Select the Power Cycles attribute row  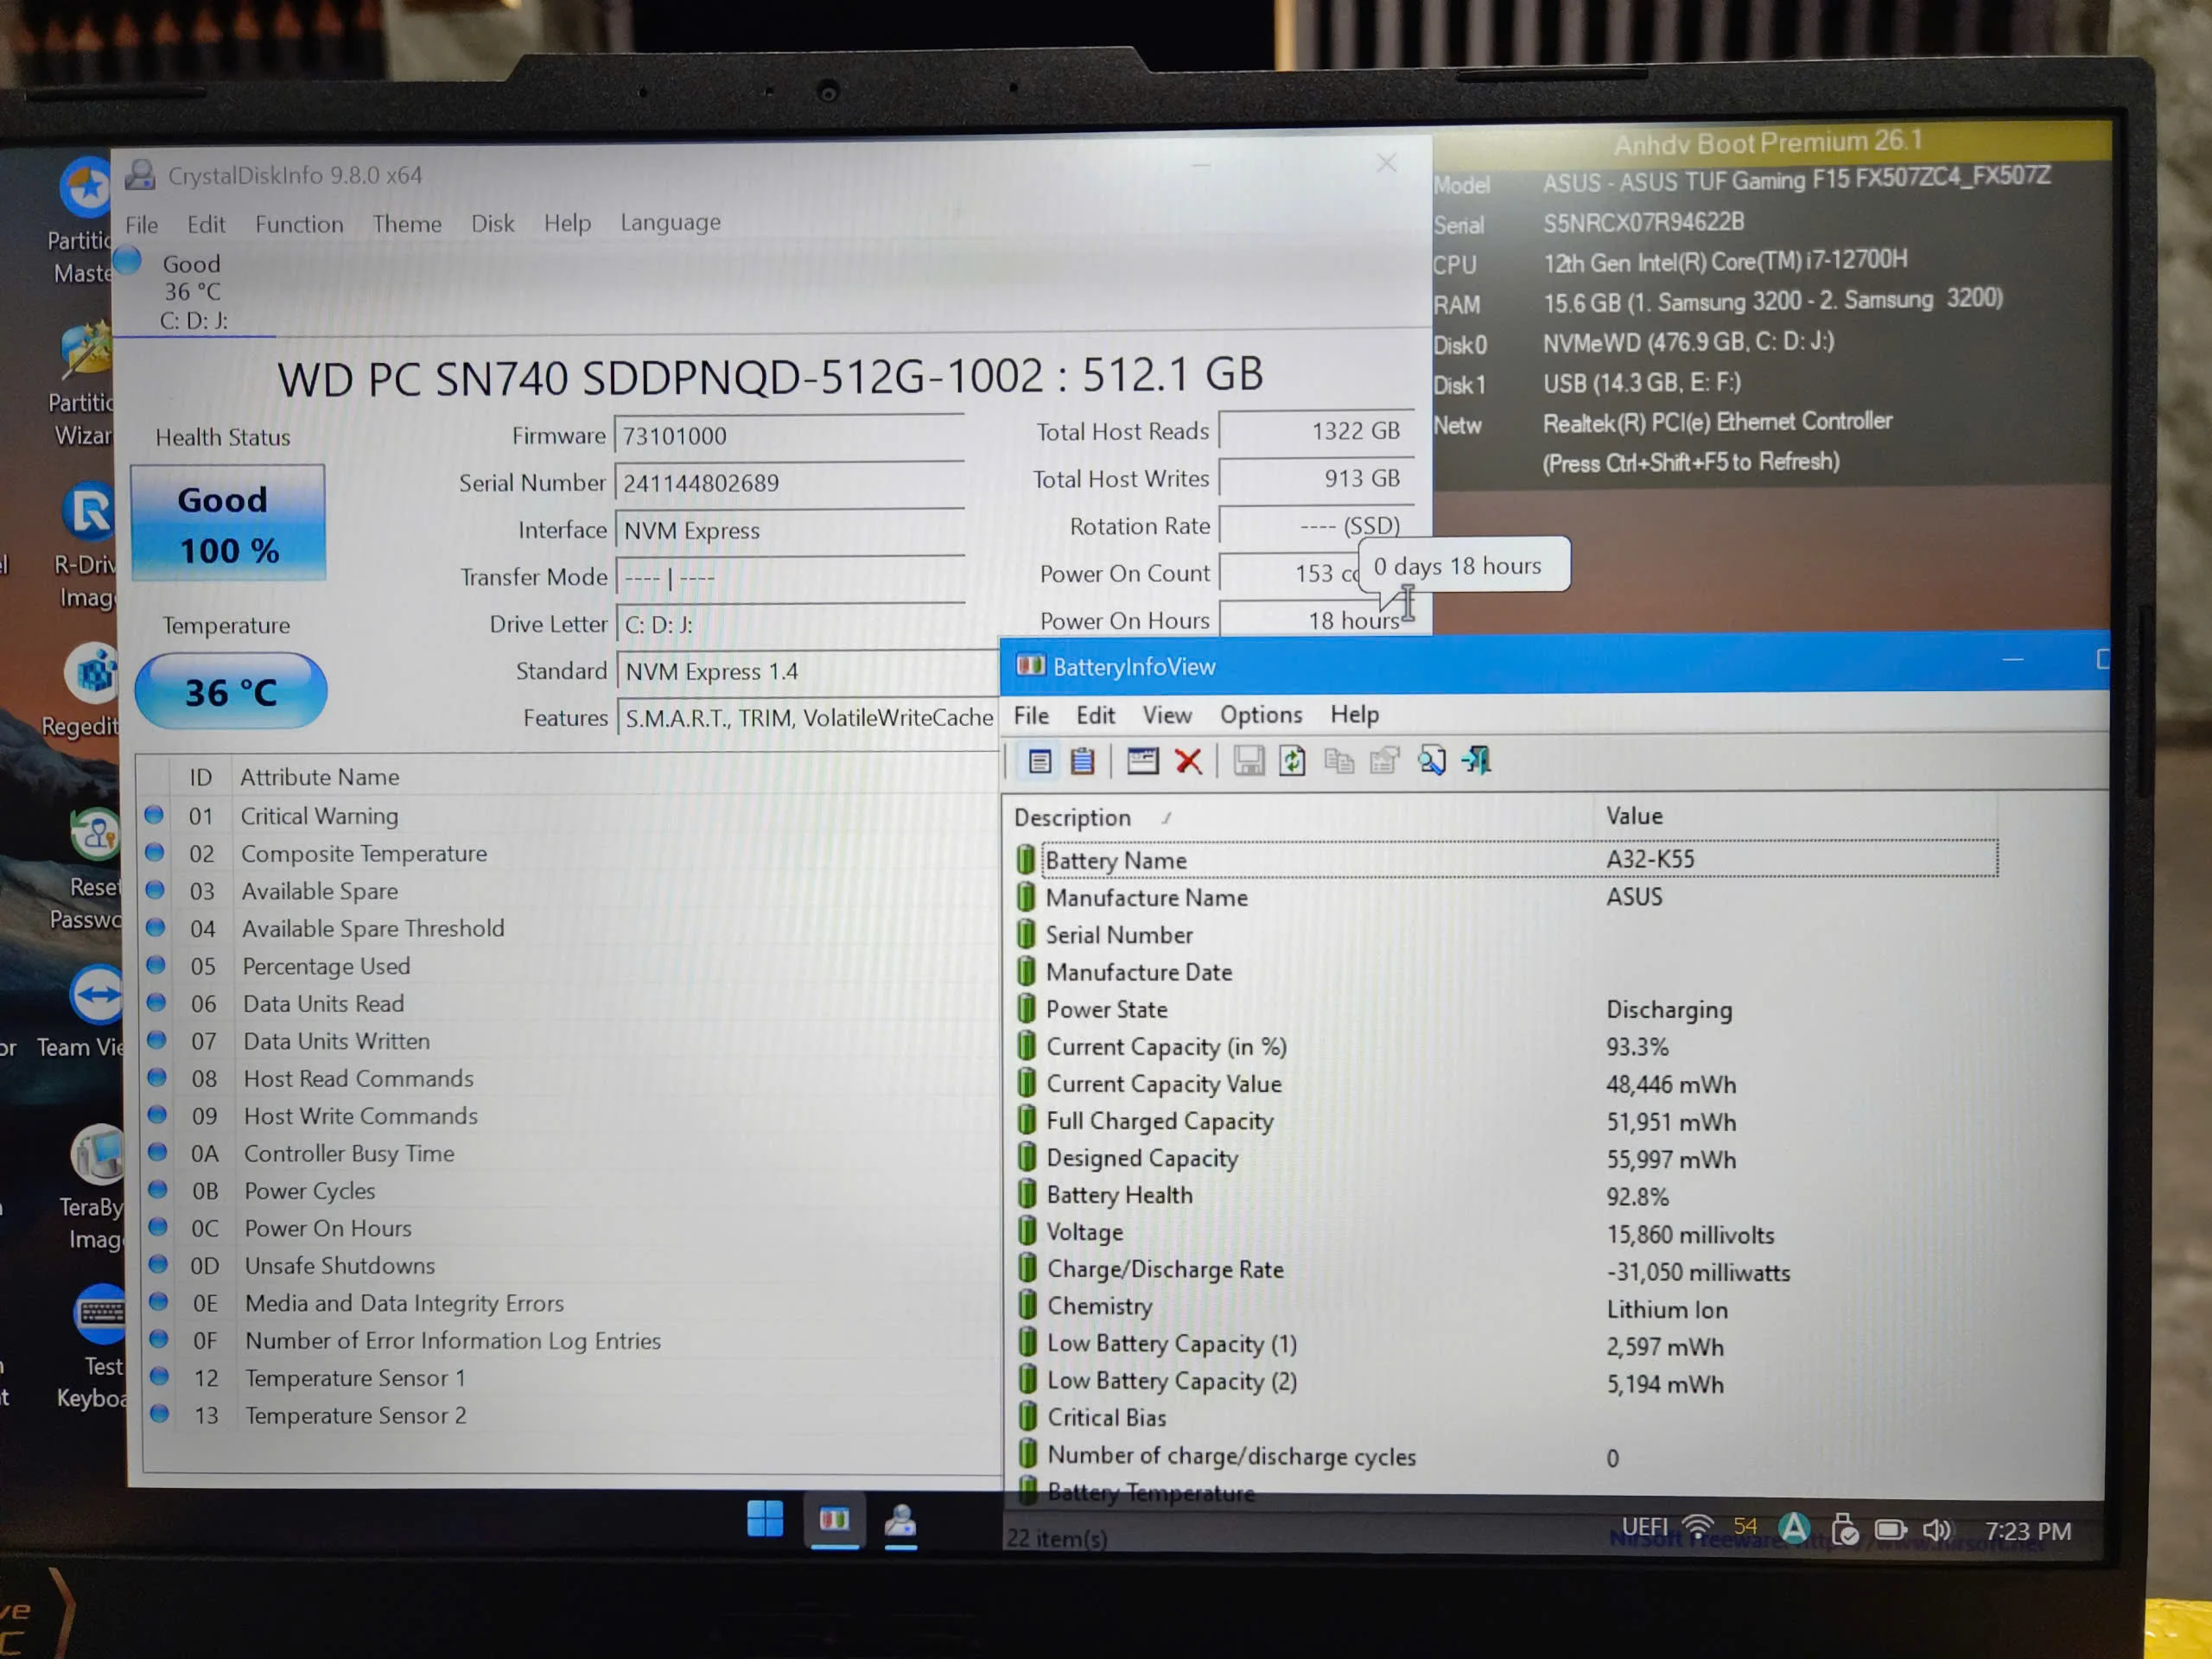coord(569,1191)
